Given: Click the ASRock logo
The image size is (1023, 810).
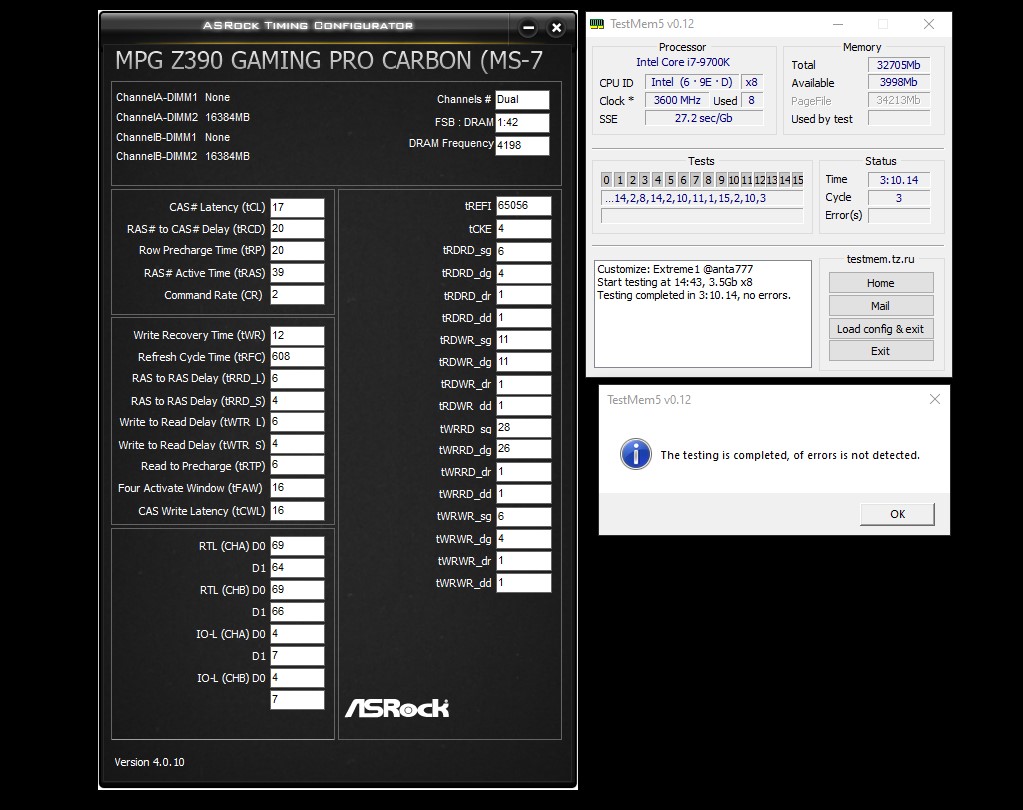Looking at the screenshot, I should point(397,708).
